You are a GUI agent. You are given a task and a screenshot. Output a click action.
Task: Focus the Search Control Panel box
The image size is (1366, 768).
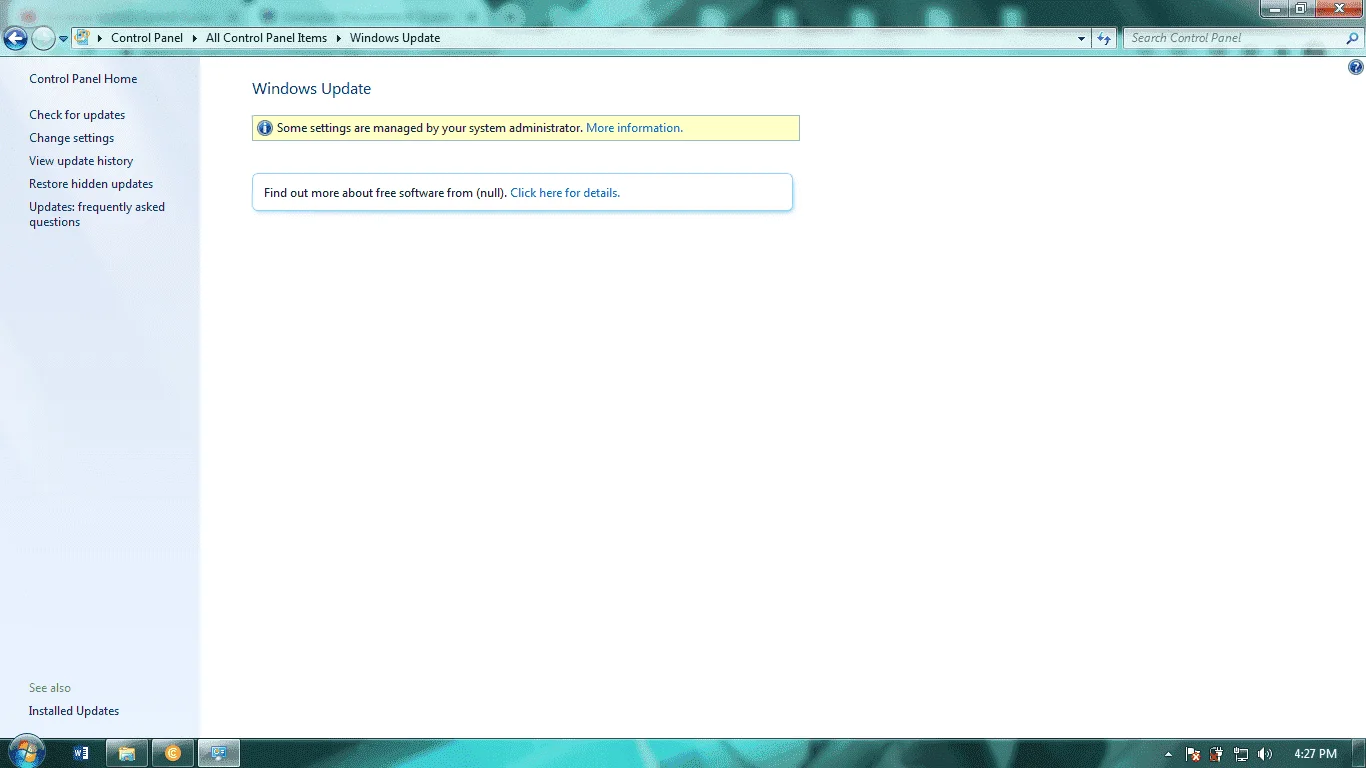coord(1236,38)
